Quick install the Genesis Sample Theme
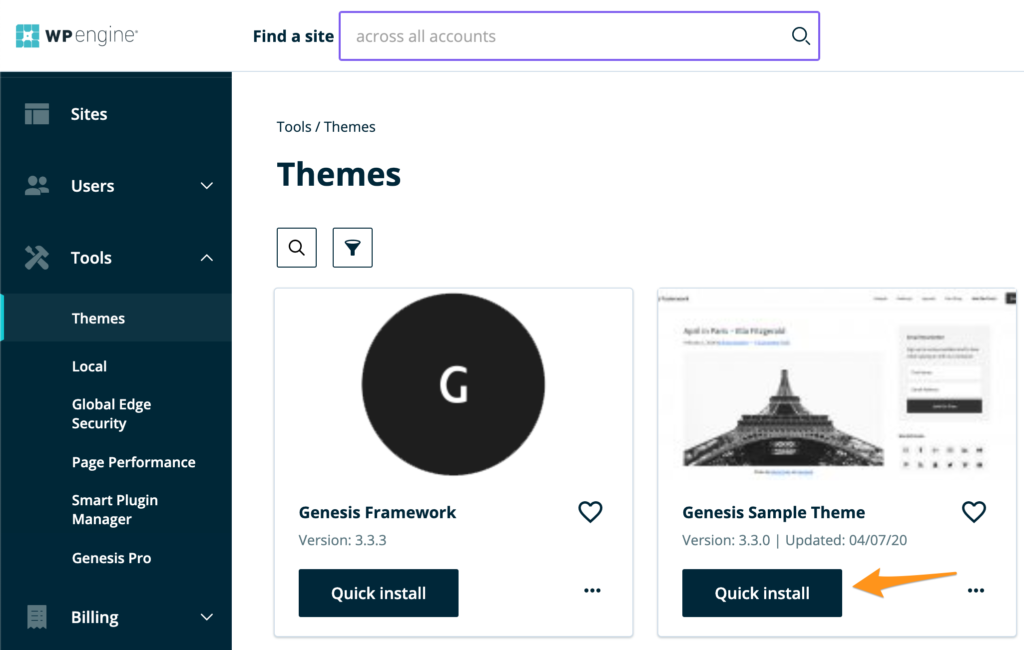The width and height of the screenshot is (1024, 650). click(x=761, y=593)
